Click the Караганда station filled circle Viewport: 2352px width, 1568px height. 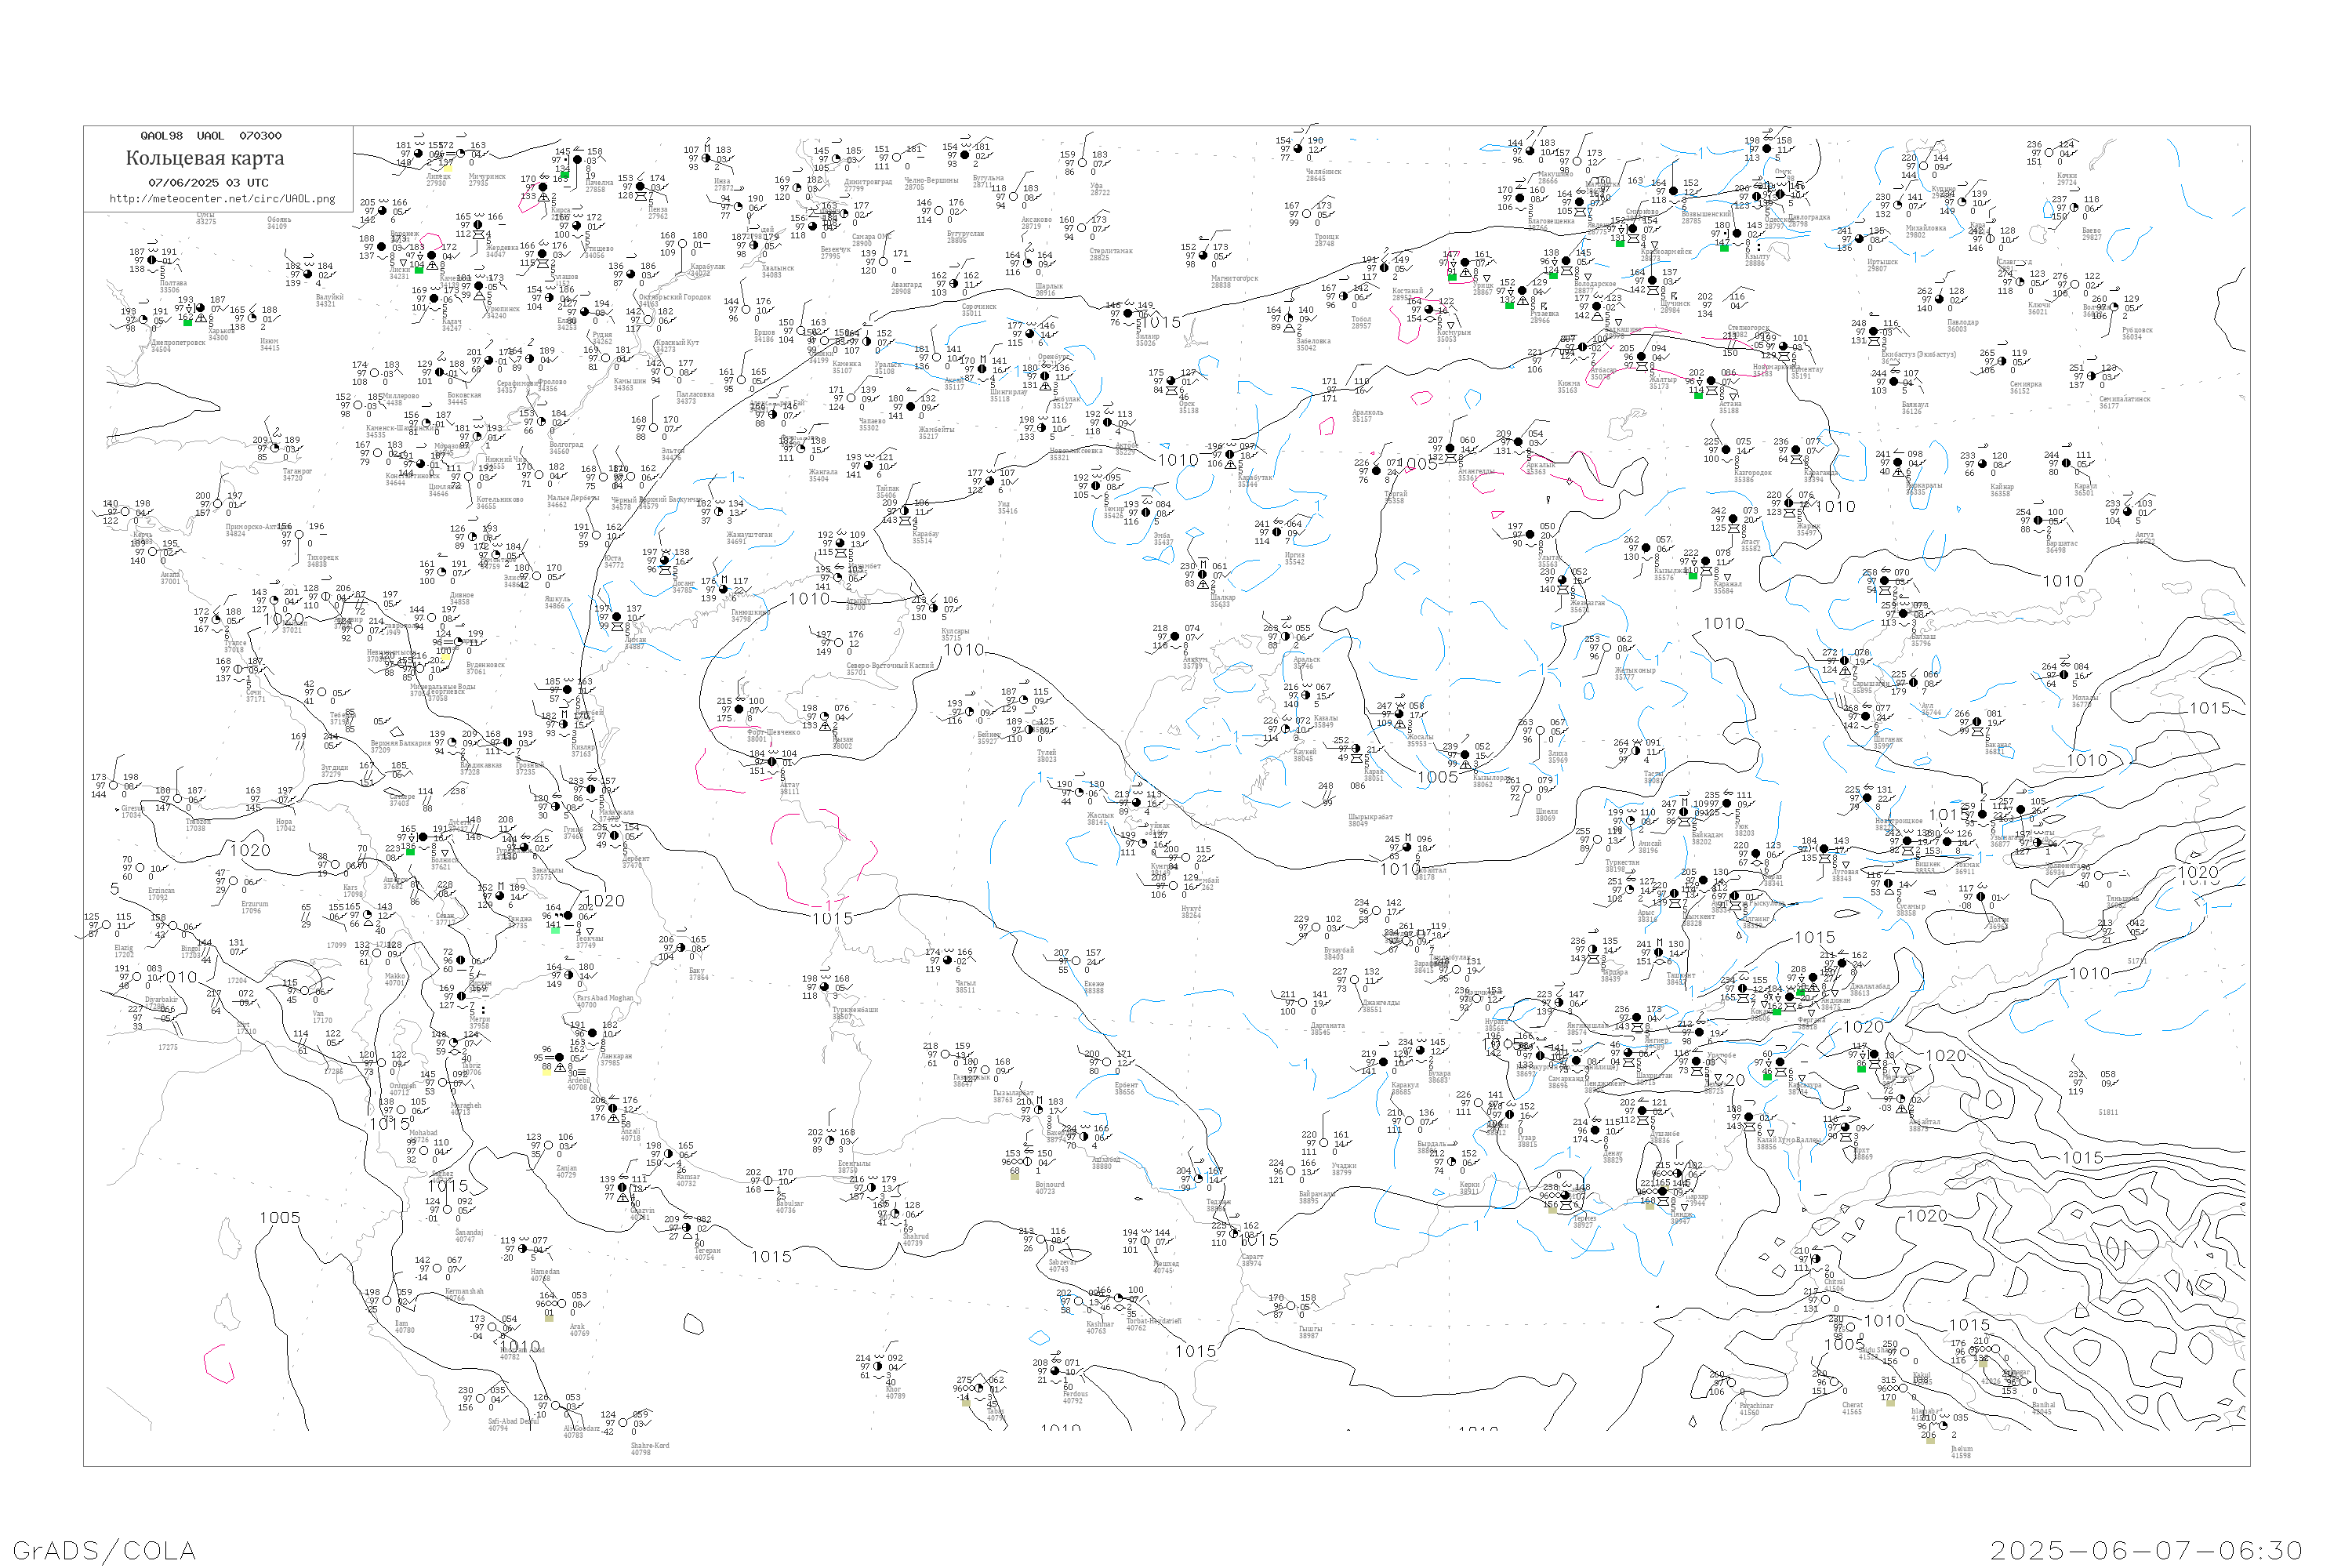tap(1796, 450)
